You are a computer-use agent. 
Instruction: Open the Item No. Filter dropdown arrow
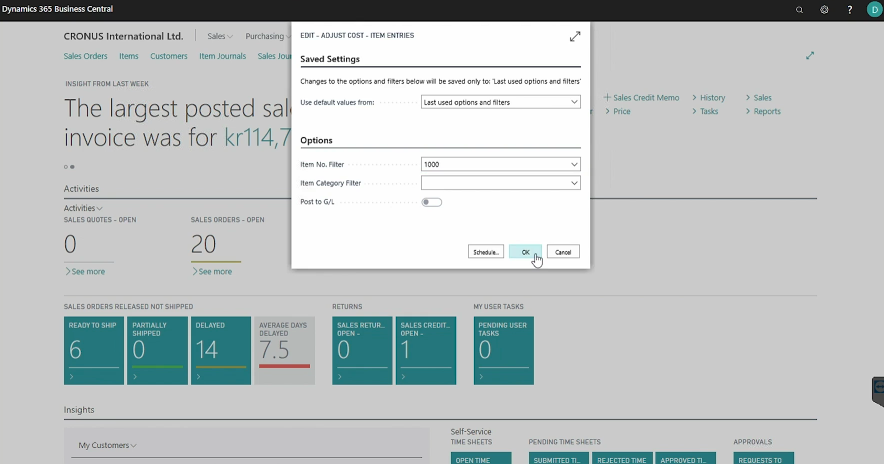pos(574,165)
